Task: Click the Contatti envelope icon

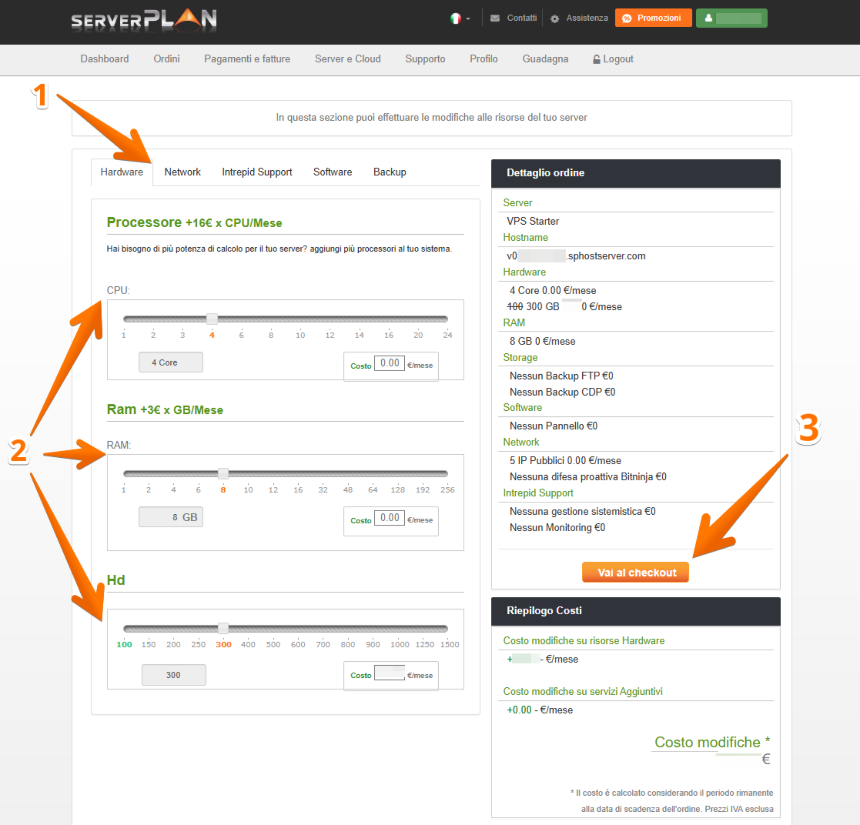Action: (x=495, y=18)
